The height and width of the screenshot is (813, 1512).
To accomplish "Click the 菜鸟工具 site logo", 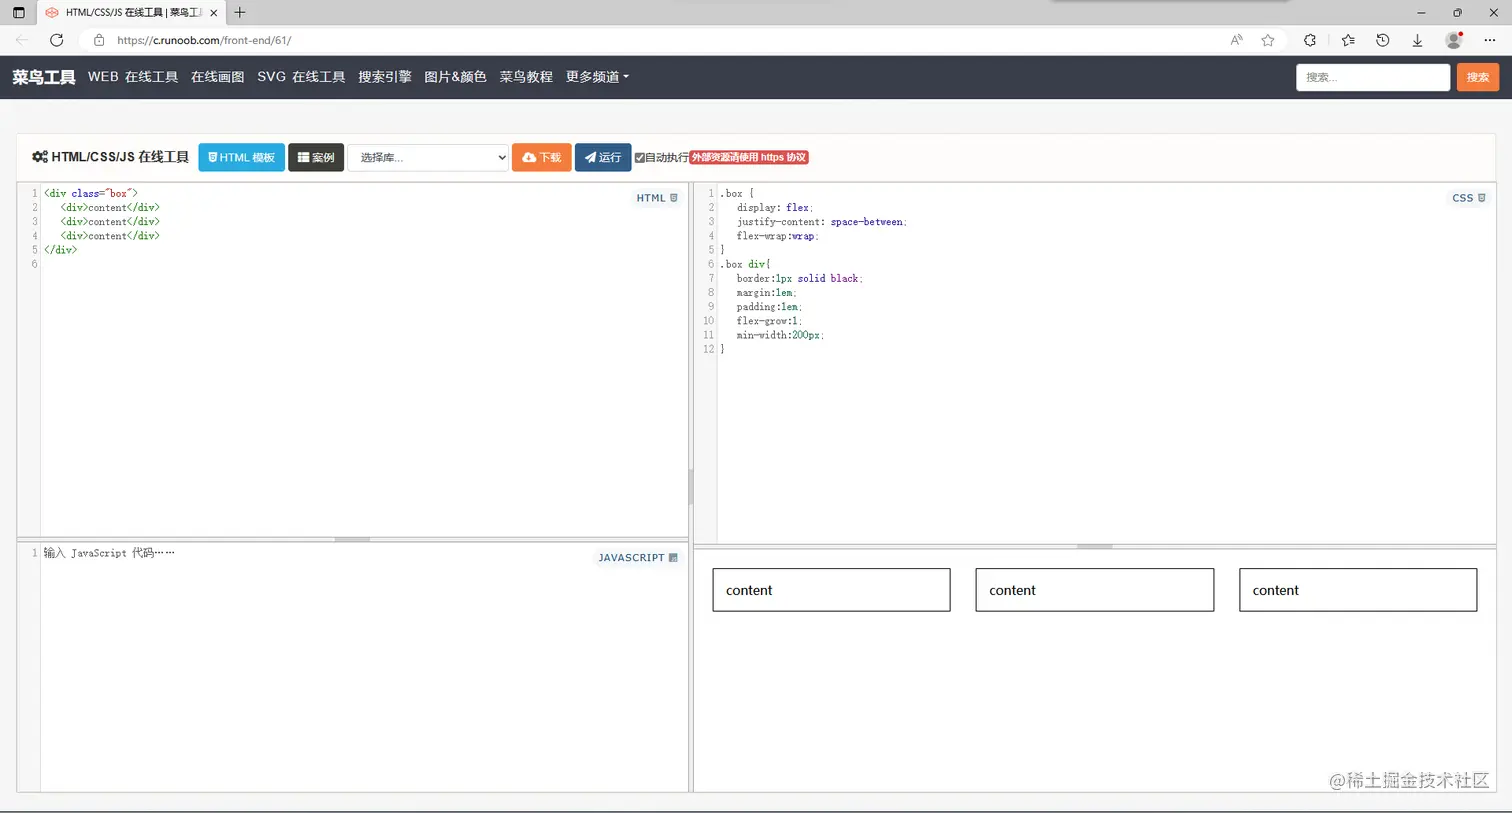I will (44, 77).
